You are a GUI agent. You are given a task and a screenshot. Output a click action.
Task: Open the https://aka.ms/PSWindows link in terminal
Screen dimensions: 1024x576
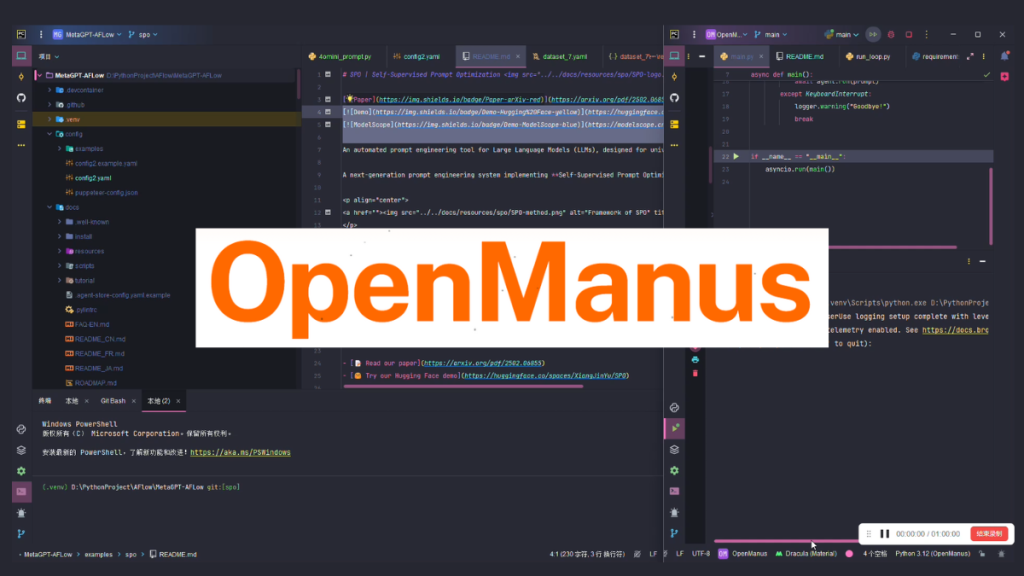point(240,452)
